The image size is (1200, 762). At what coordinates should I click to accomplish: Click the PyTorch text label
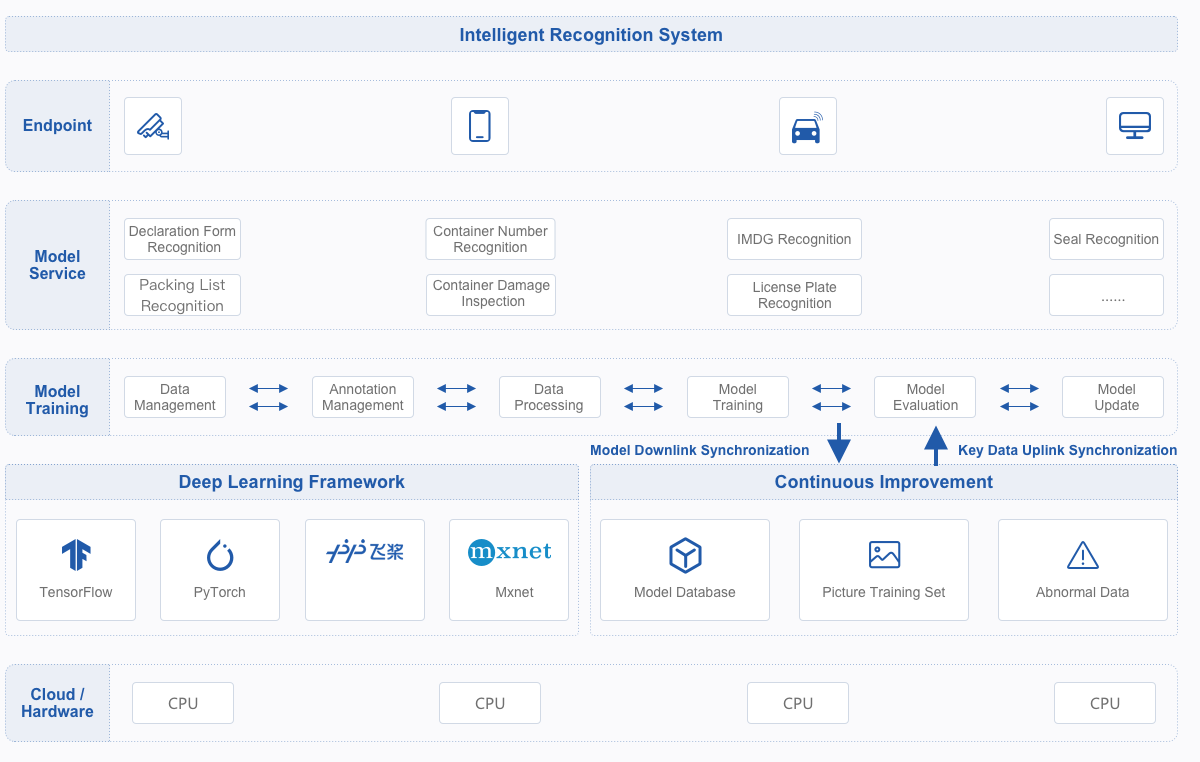[220, 592]
